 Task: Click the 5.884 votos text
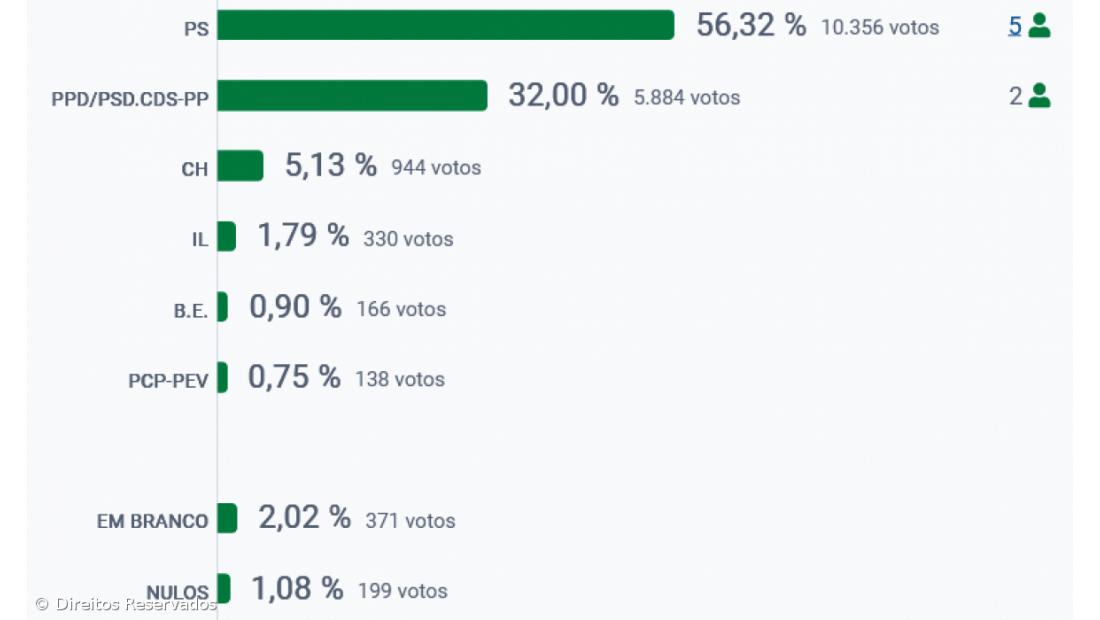[687, 98]
